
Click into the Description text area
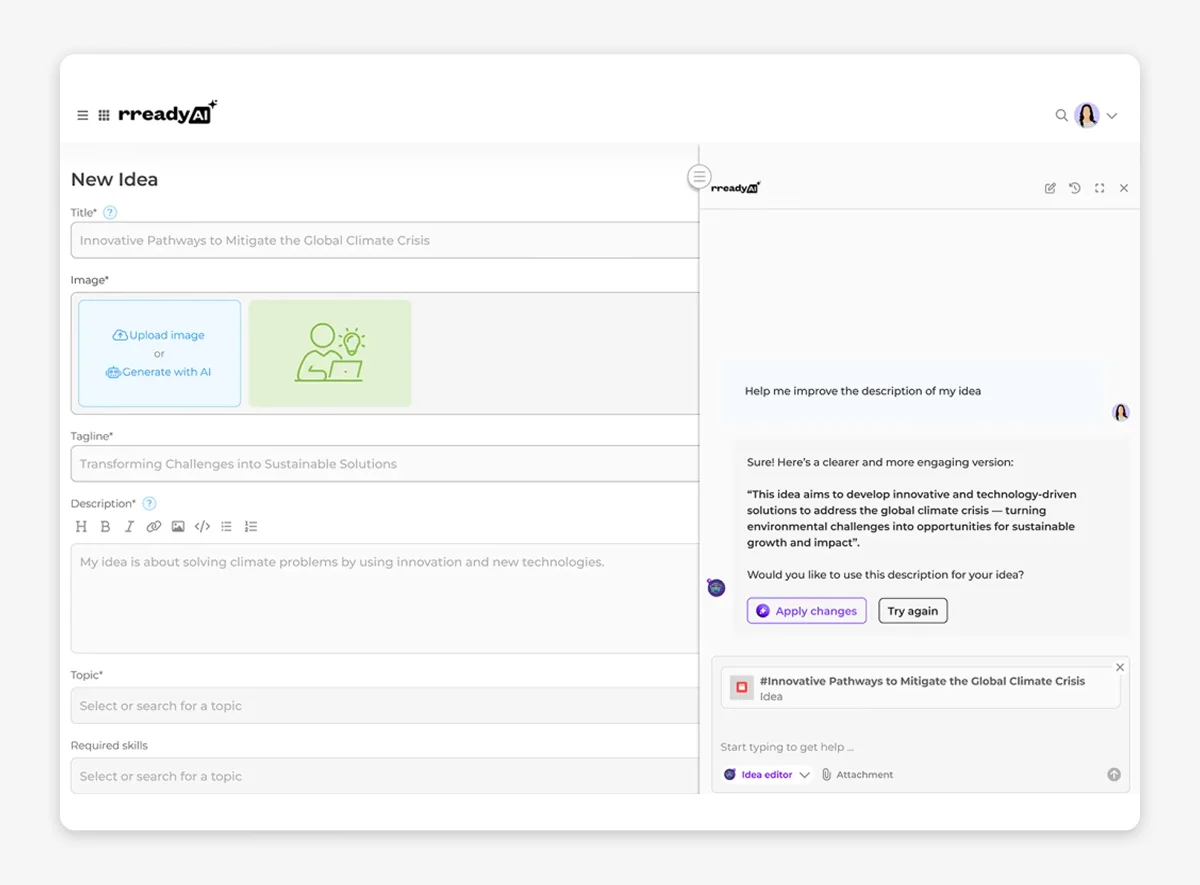click(384, 598)
